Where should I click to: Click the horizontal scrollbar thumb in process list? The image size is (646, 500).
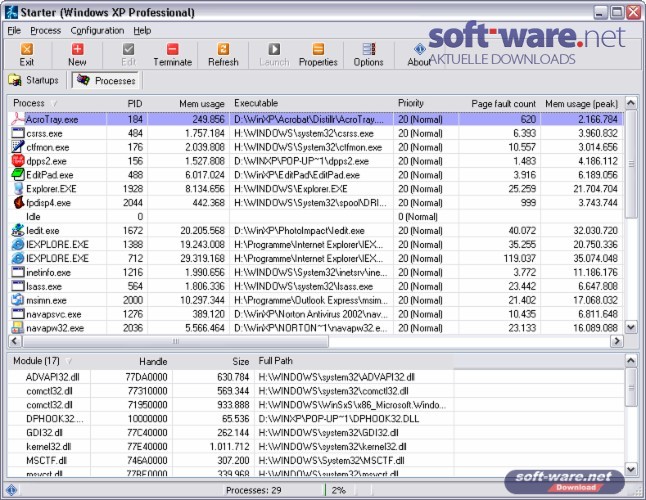[176, 341]
